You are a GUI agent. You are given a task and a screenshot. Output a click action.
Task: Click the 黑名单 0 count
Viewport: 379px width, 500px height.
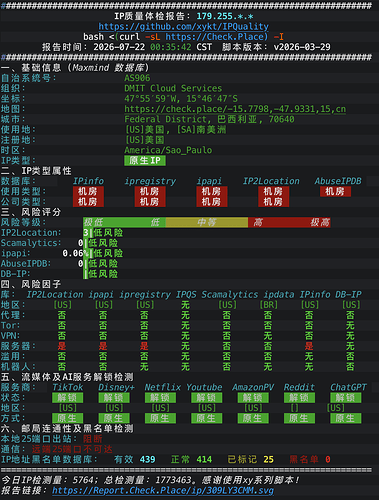[310, 460]
